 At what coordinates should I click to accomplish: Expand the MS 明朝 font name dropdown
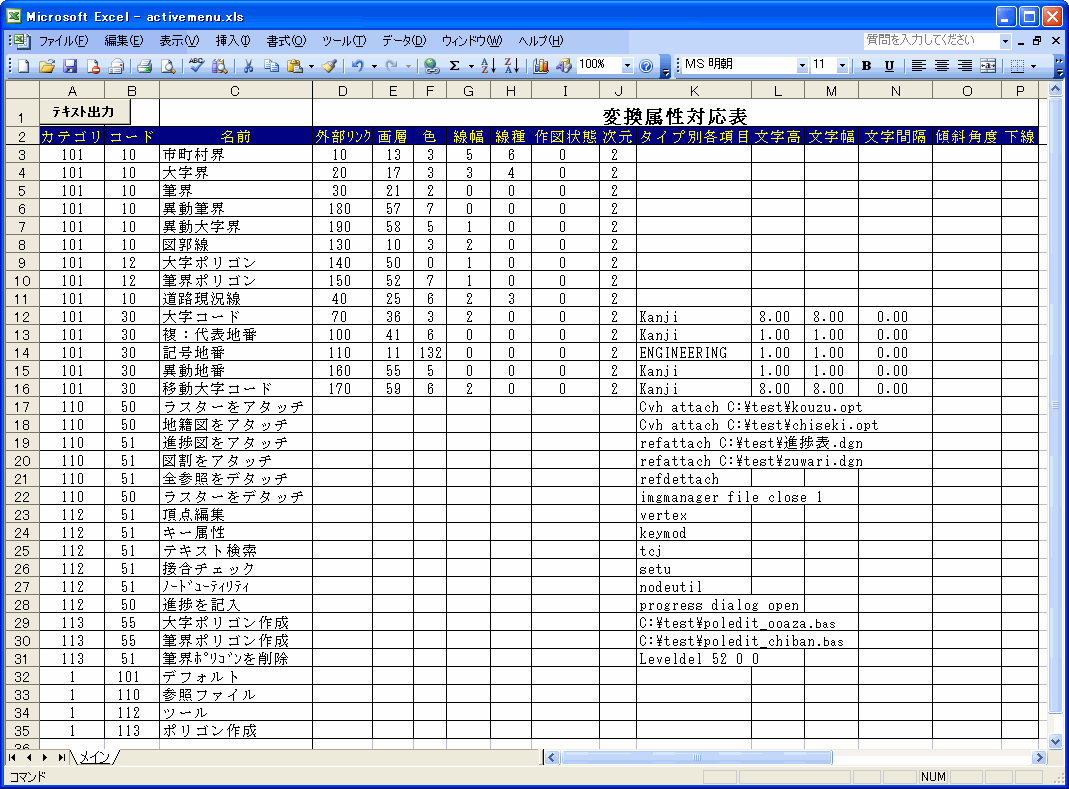[x=802, y=66]
